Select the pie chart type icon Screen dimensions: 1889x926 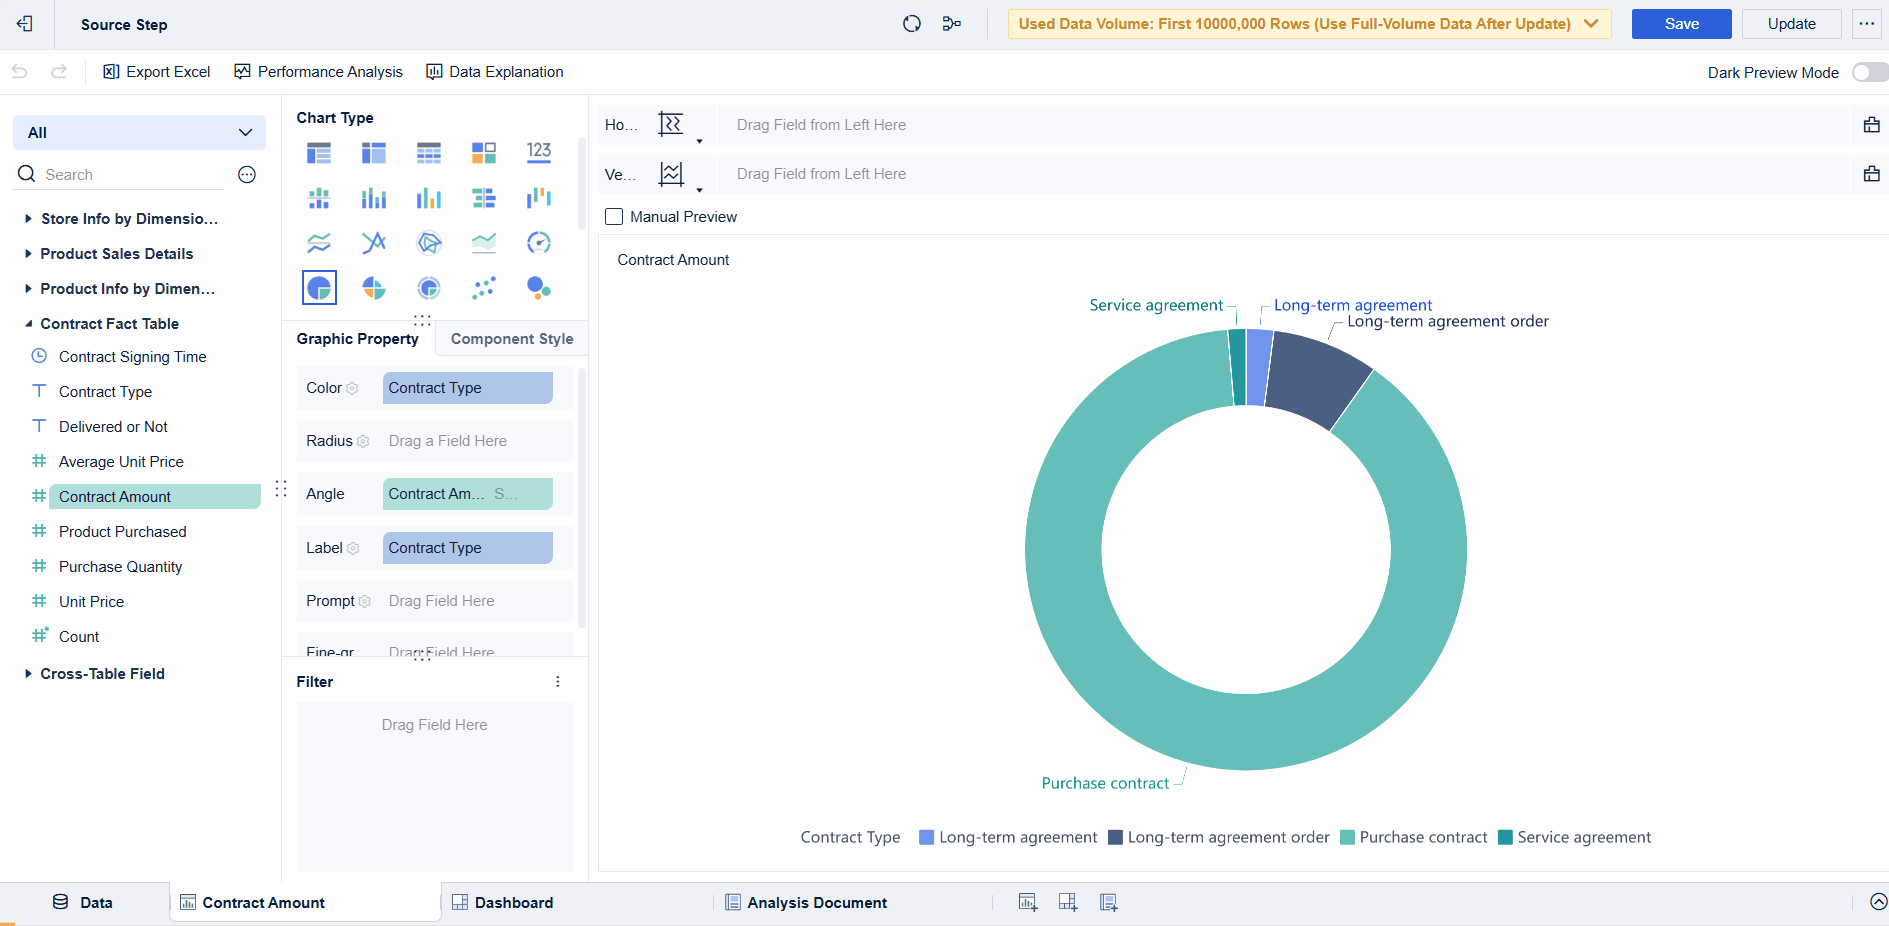(319, 288)
